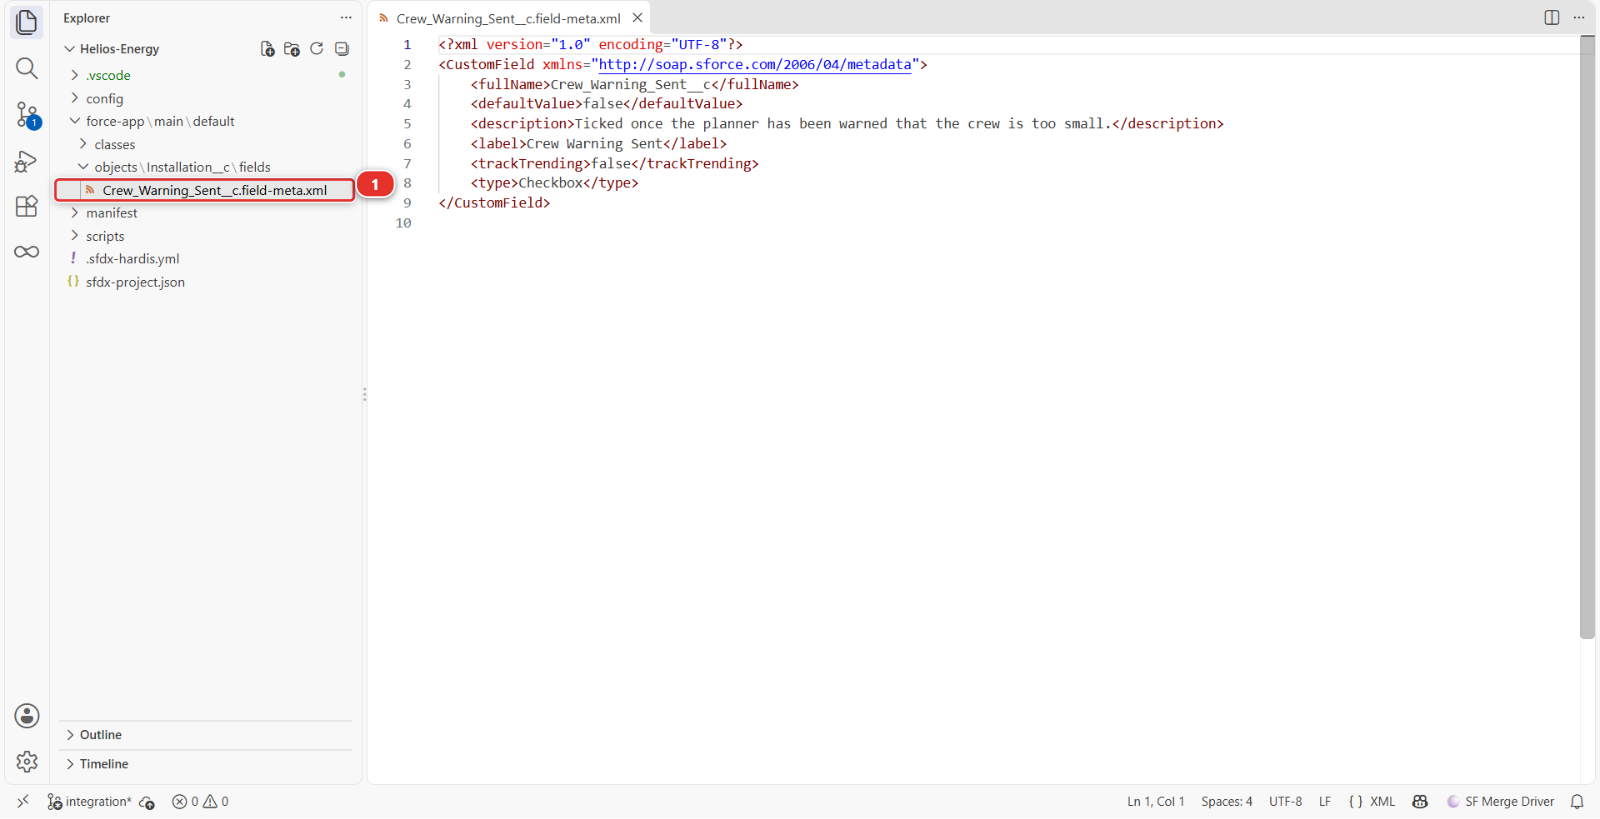1600x819 pixels.
Task: Expand the .vscode folder
Action: coord(108,75)
